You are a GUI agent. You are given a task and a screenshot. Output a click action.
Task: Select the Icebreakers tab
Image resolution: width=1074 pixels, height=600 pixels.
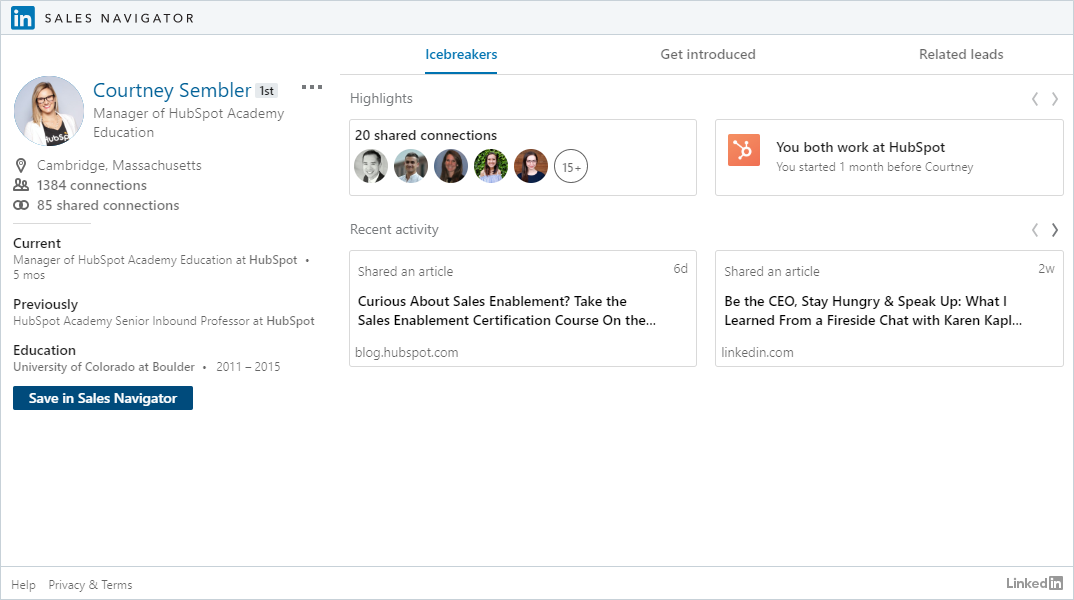click(461, 54)
